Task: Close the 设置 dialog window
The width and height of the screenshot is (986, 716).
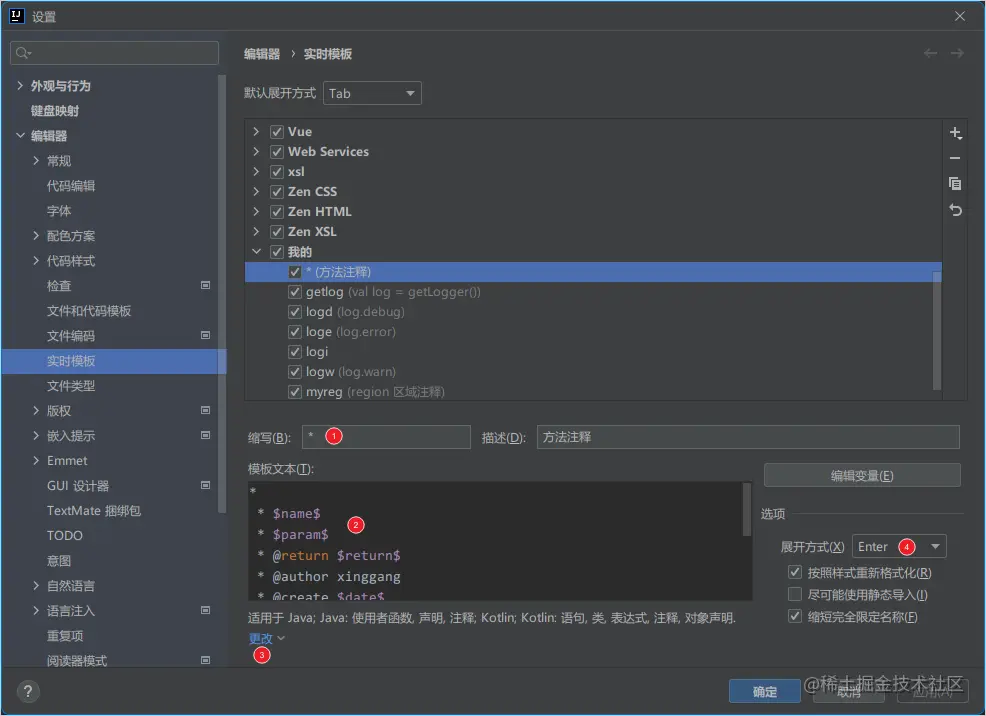Action: pyautogui.click(x=960, y=16)
